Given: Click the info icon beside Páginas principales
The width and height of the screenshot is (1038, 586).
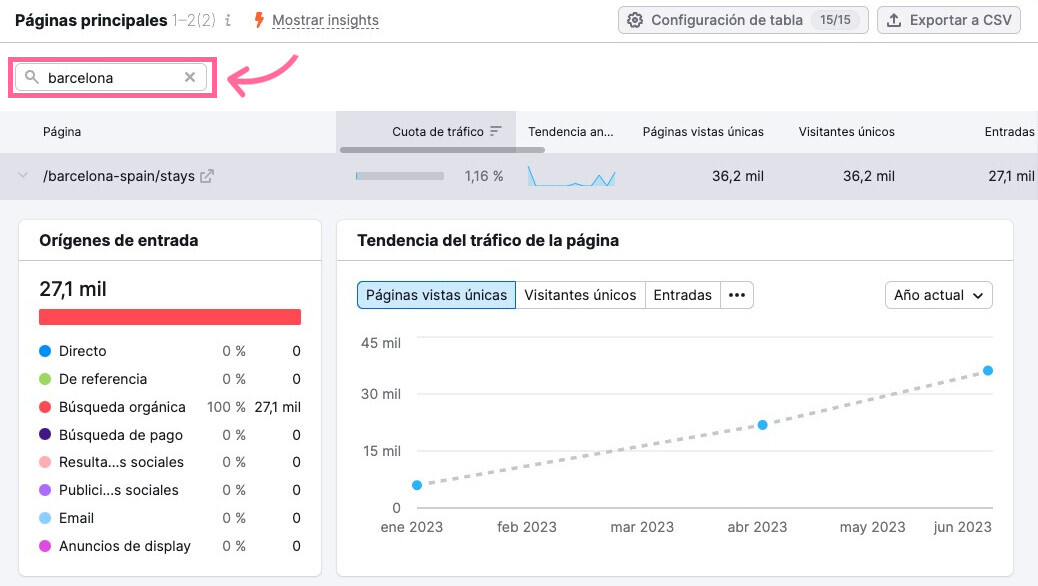Looking at the screenshot, I should click(x=228, y=20).
